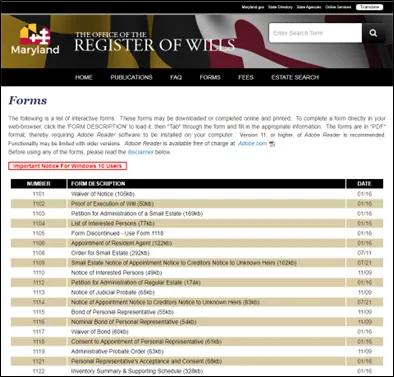The image size is (394, 377).
Task: Open the FORMS navigation item
Action: point(210,77)
